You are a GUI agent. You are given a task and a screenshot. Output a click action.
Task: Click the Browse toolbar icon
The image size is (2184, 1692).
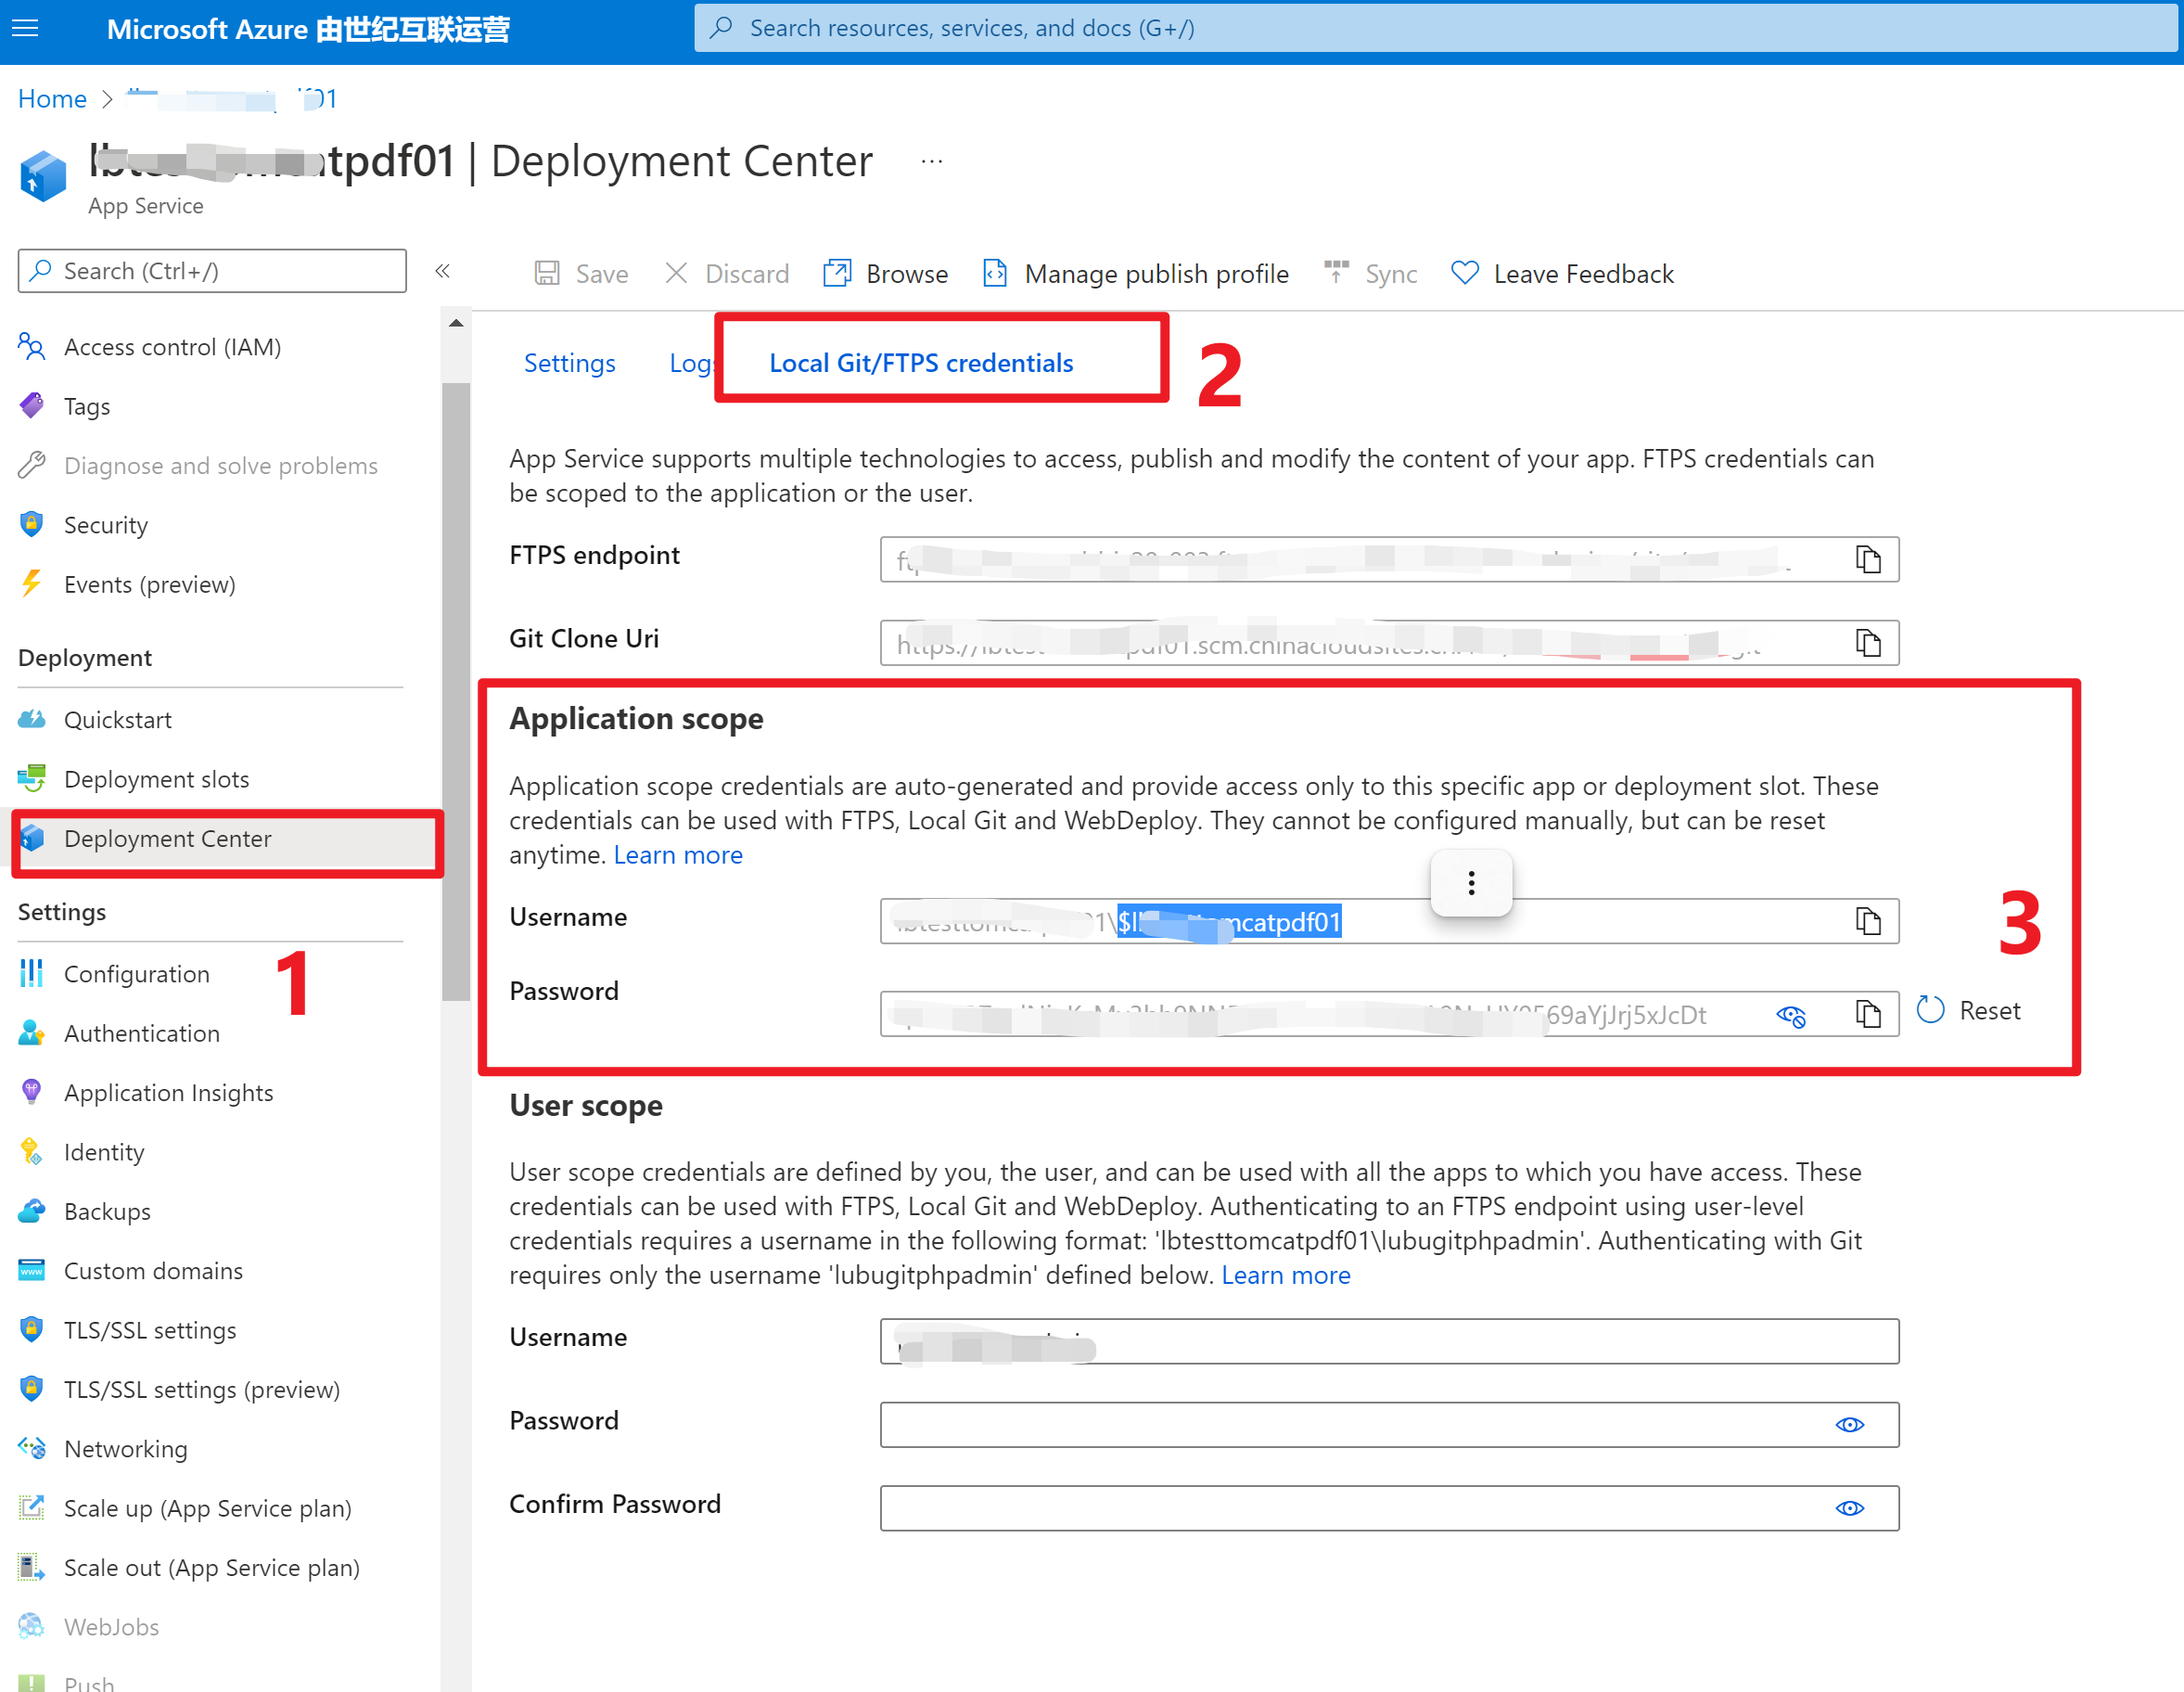pos(836,273)
